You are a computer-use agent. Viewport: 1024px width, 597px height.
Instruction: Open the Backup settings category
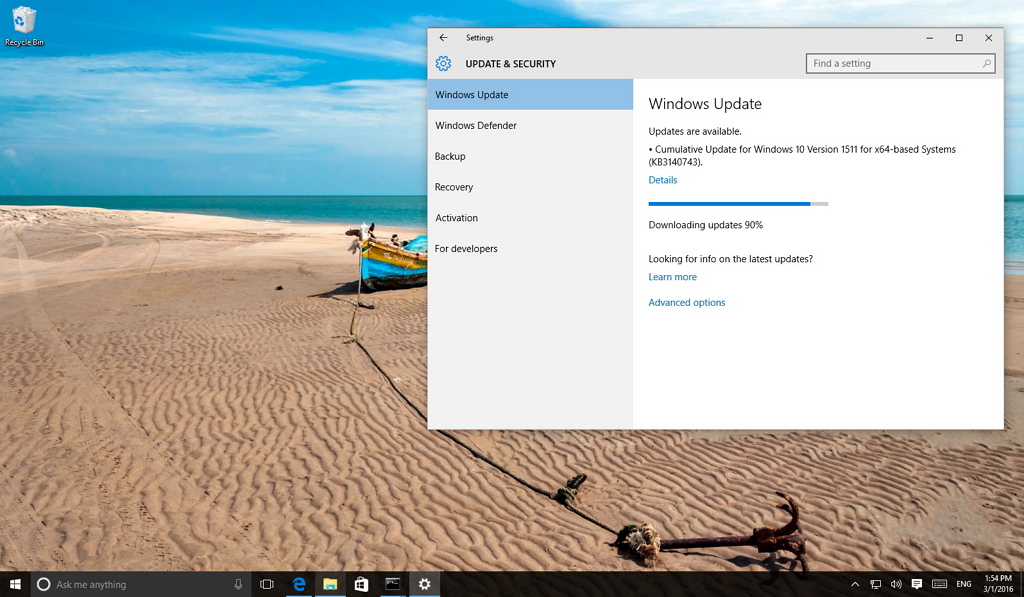point(530,156)
